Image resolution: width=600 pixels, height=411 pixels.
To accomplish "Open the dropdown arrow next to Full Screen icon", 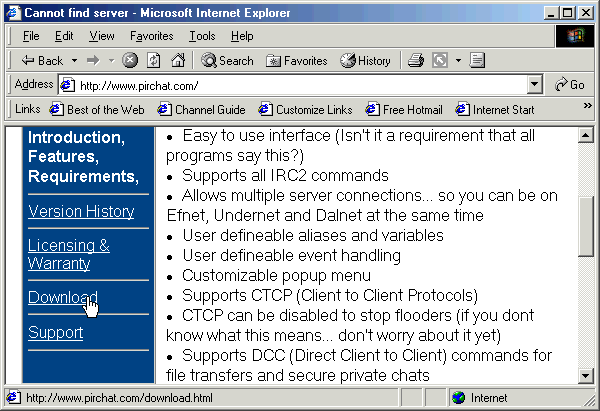I will click(x=458, y=60).
